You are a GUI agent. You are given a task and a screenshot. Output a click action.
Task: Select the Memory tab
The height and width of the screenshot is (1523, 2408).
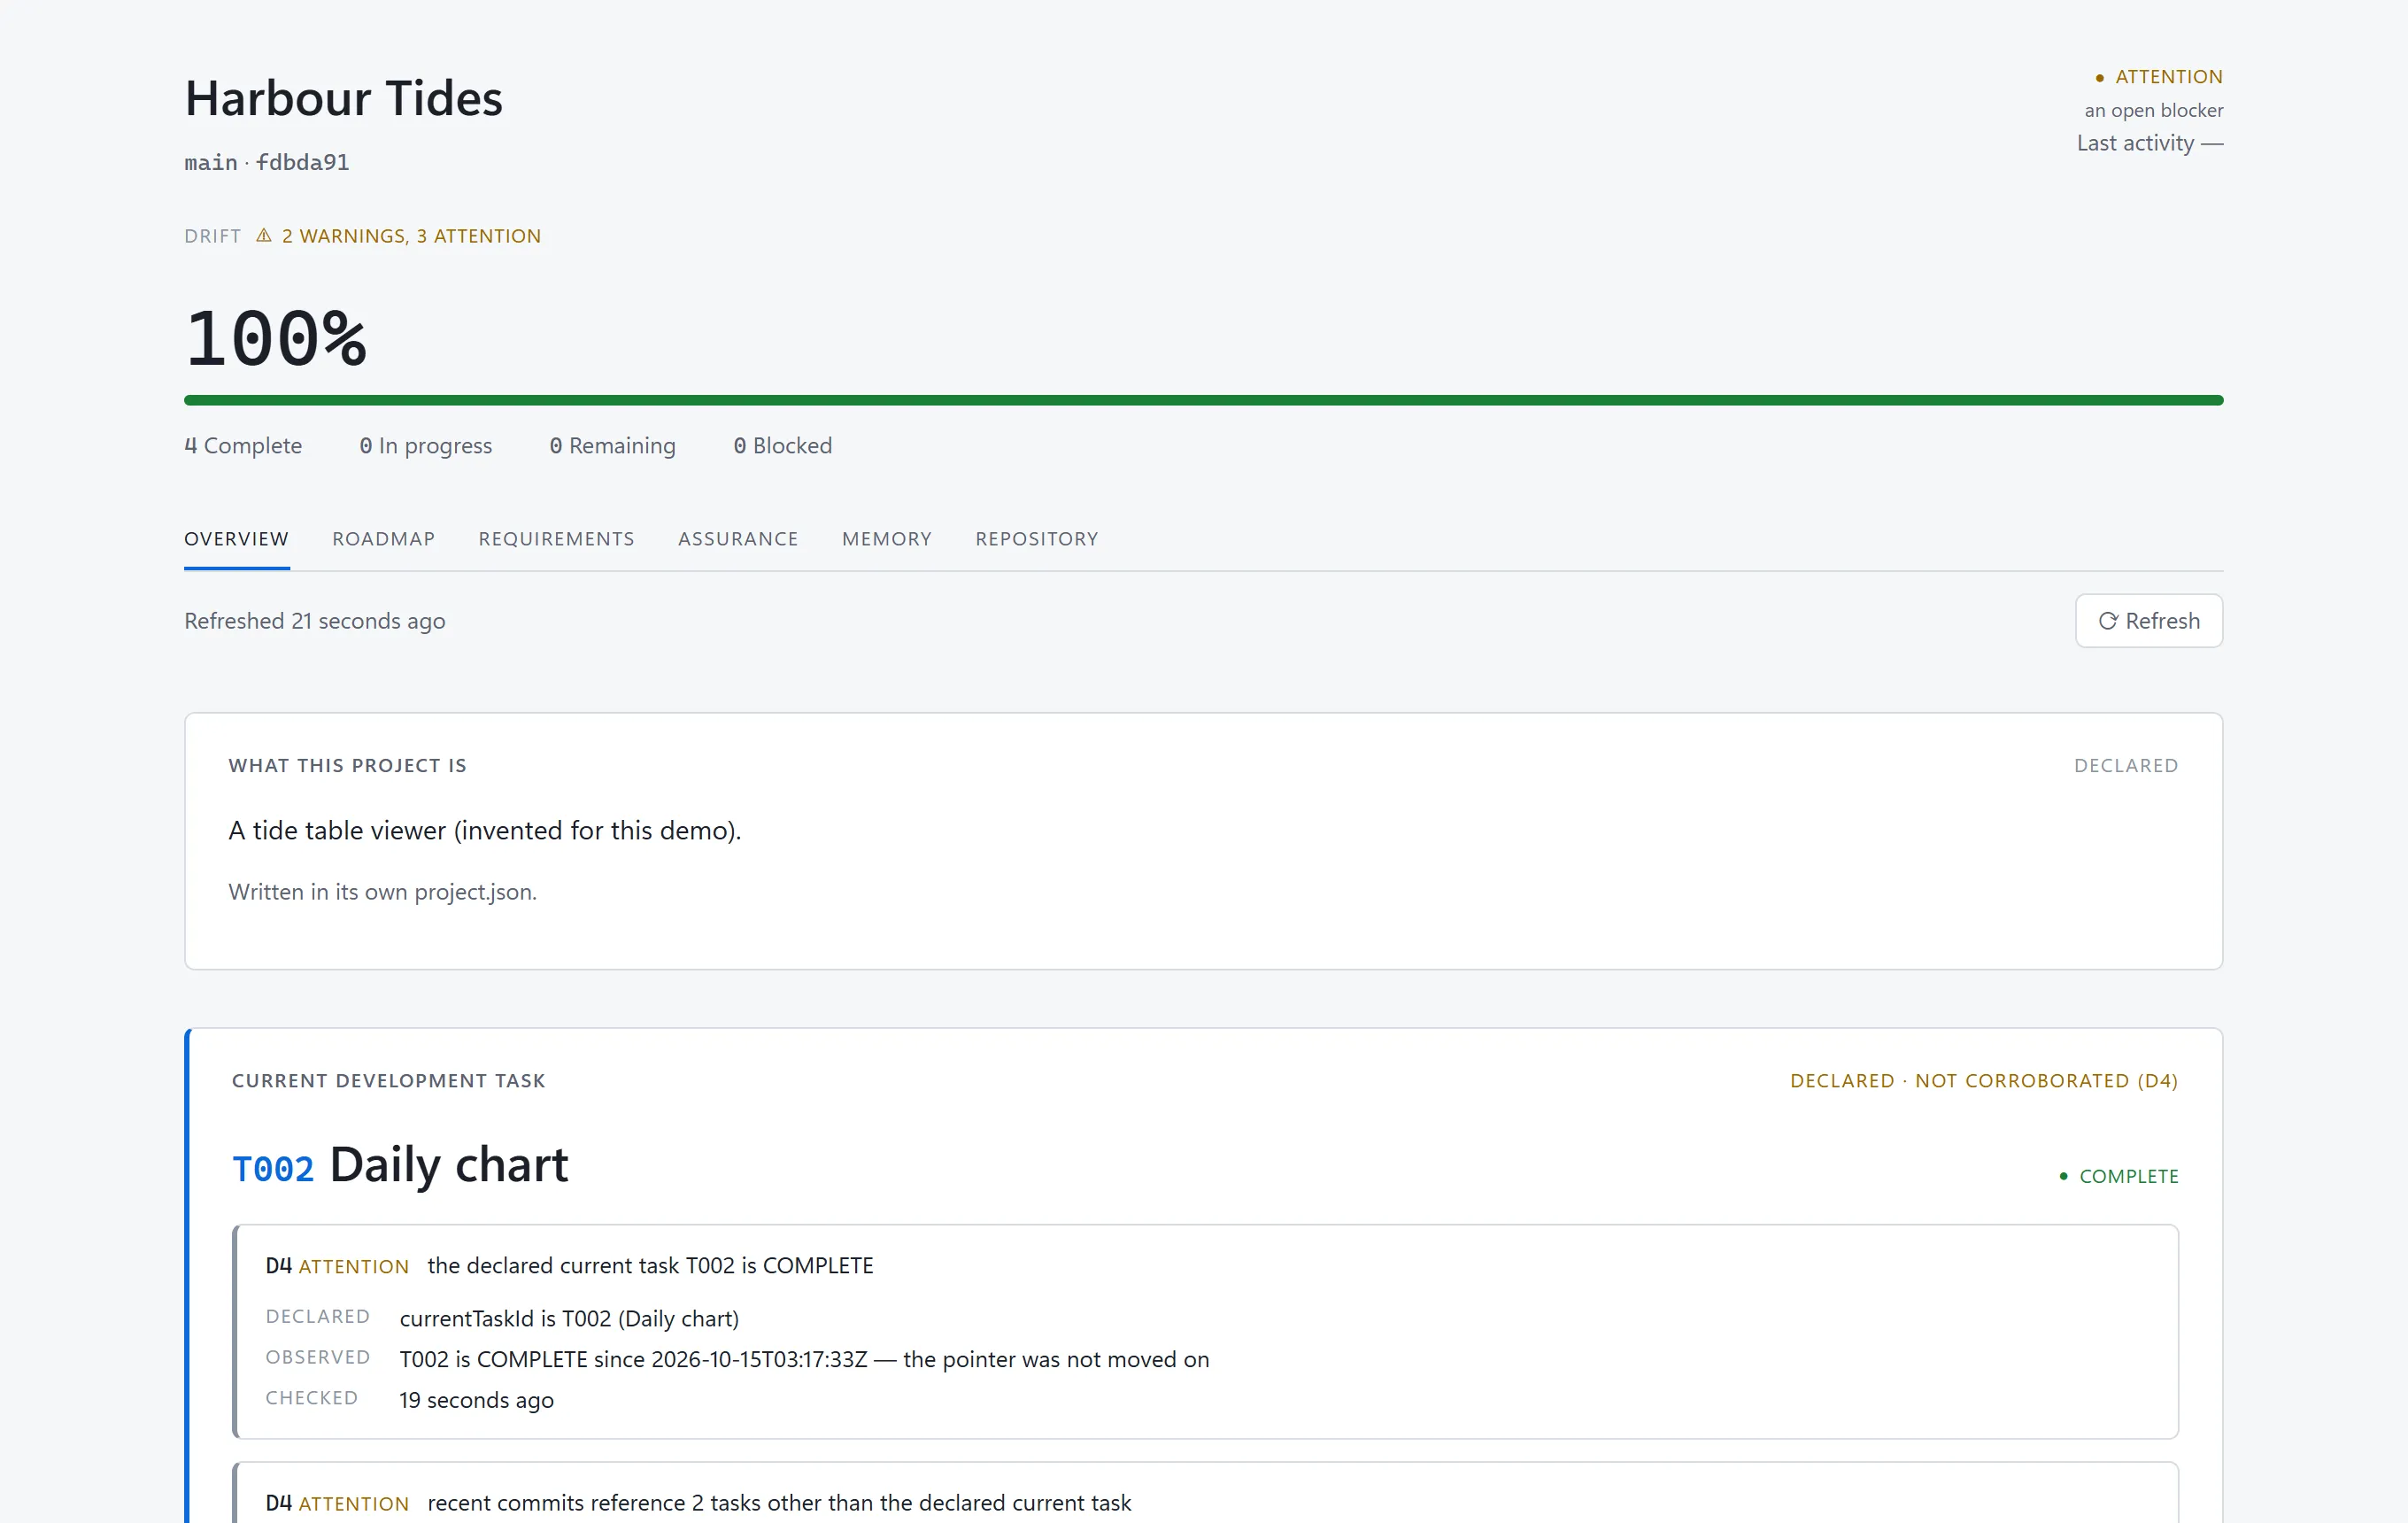(x=887, y=539)
